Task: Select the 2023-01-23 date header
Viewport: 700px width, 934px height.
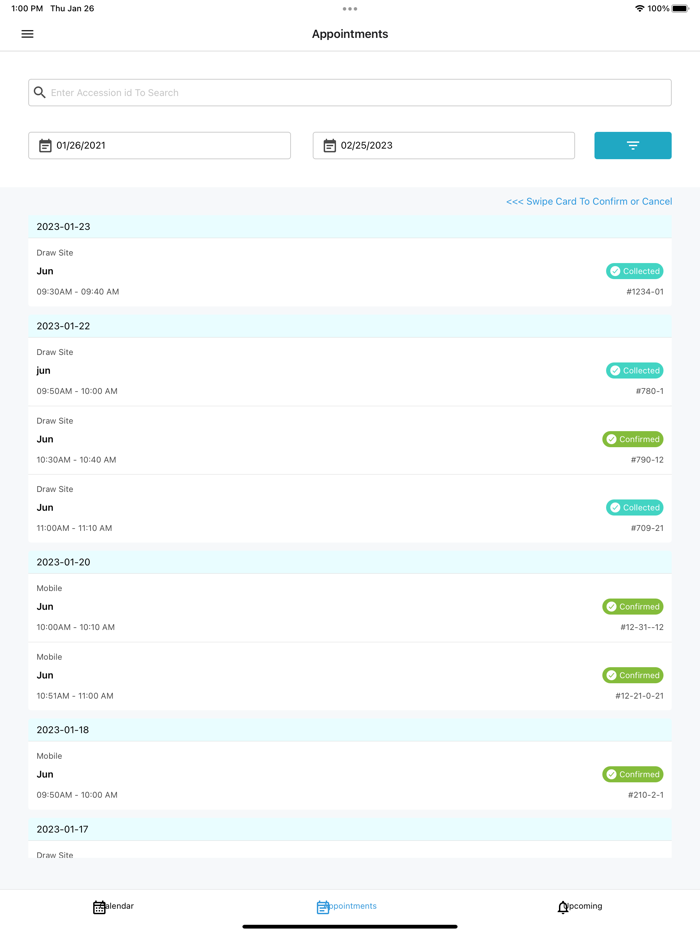Action: coord(350,226)
